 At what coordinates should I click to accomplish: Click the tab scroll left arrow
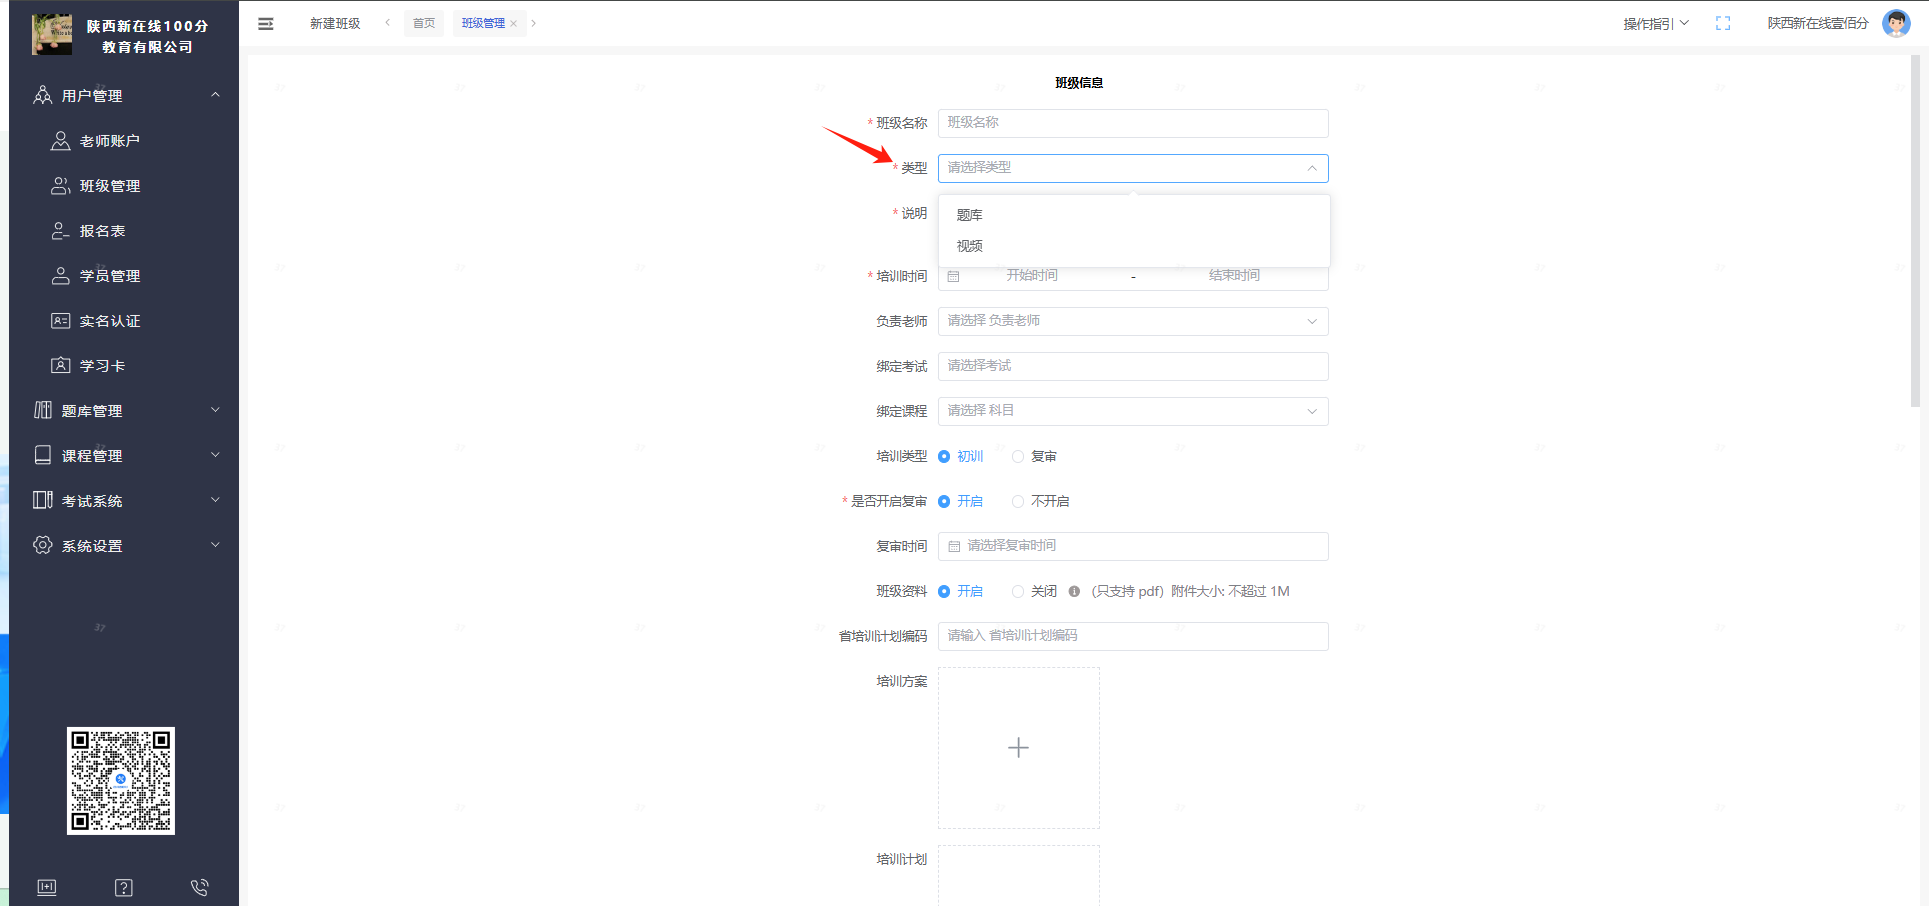pyautogui.click(x=387, y=23)
